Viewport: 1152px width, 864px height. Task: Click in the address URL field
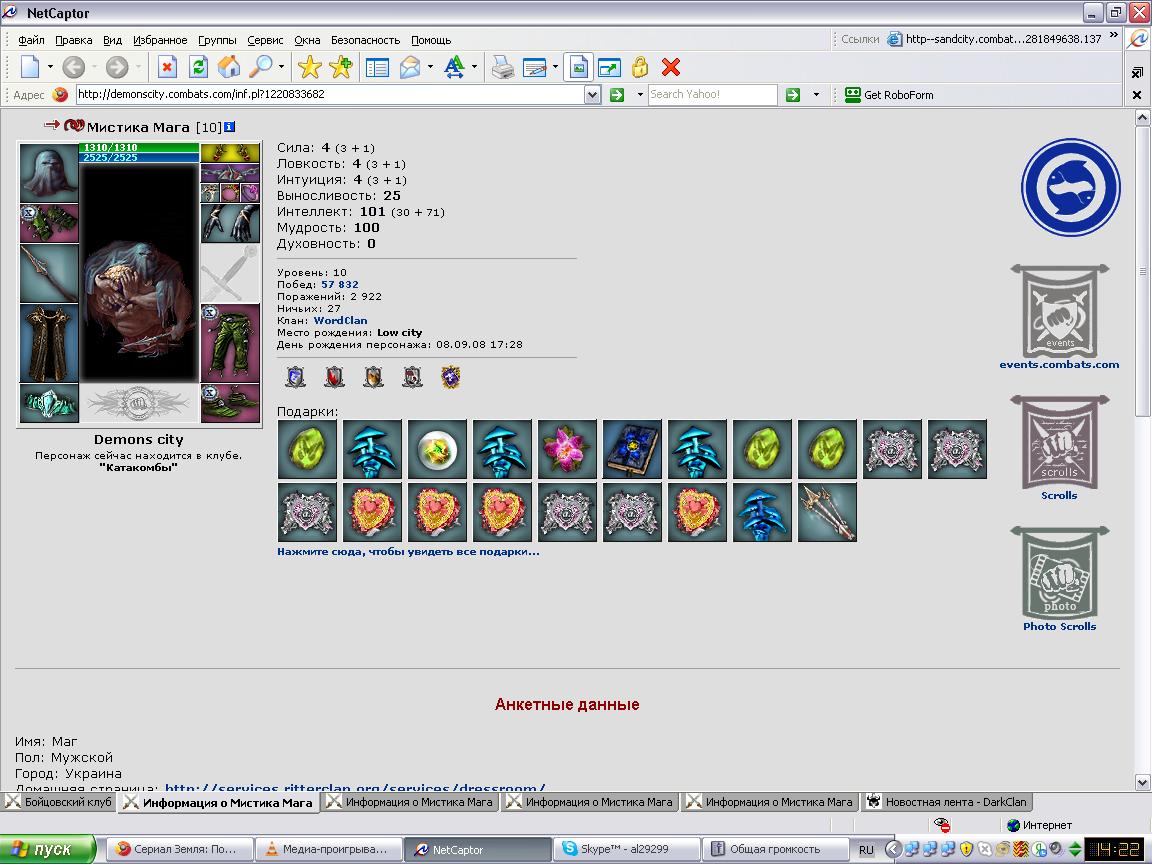pos(330,95)
